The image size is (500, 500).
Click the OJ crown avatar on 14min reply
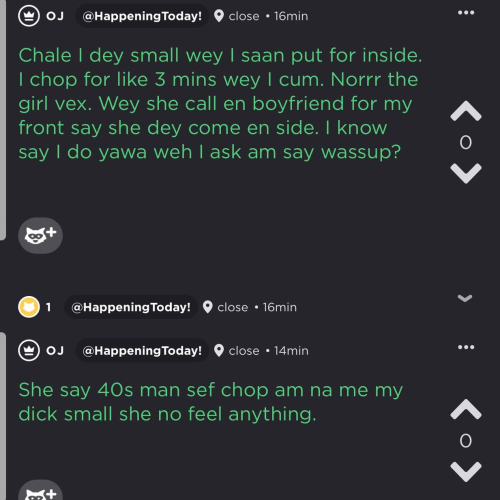tap(29, 350)
